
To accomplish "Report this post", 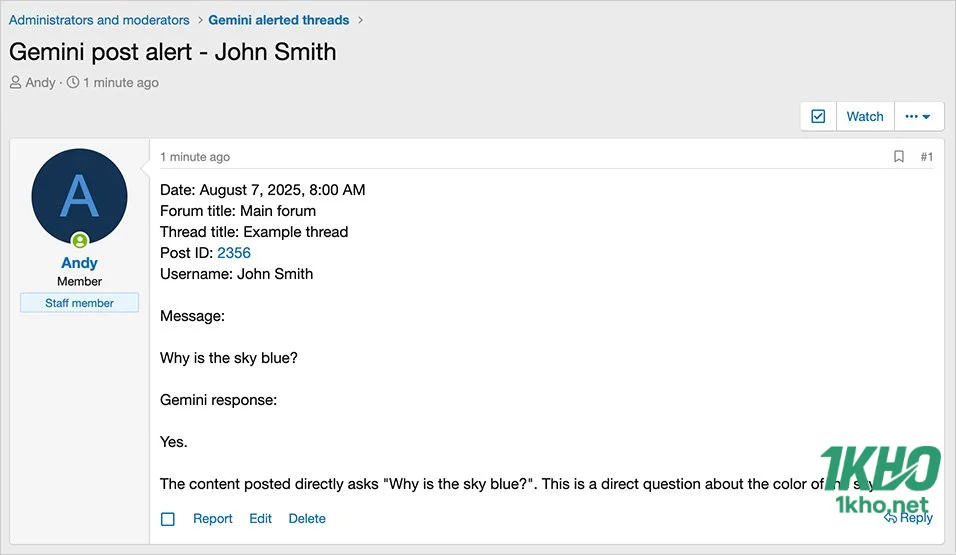I will coord(213,518).
